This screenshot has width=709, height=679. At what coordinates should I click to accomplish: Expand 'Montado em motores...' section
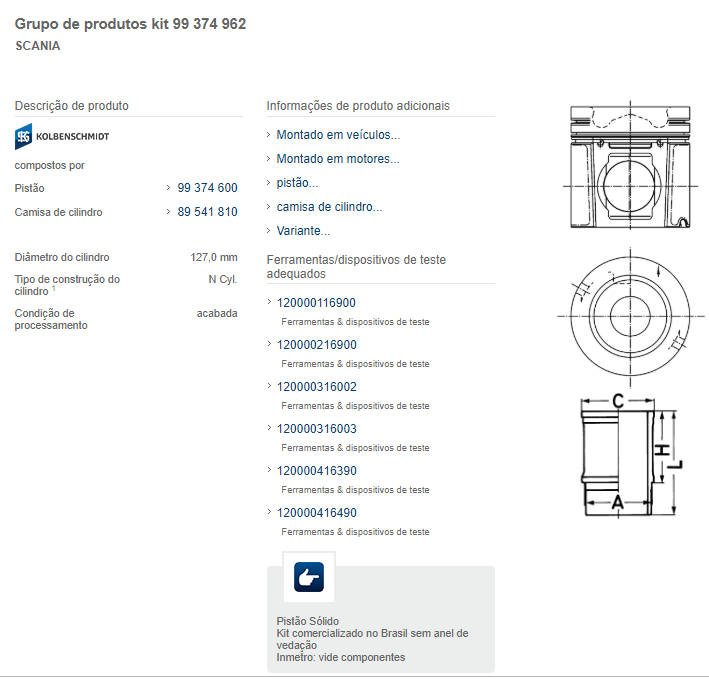coord(338,159)
